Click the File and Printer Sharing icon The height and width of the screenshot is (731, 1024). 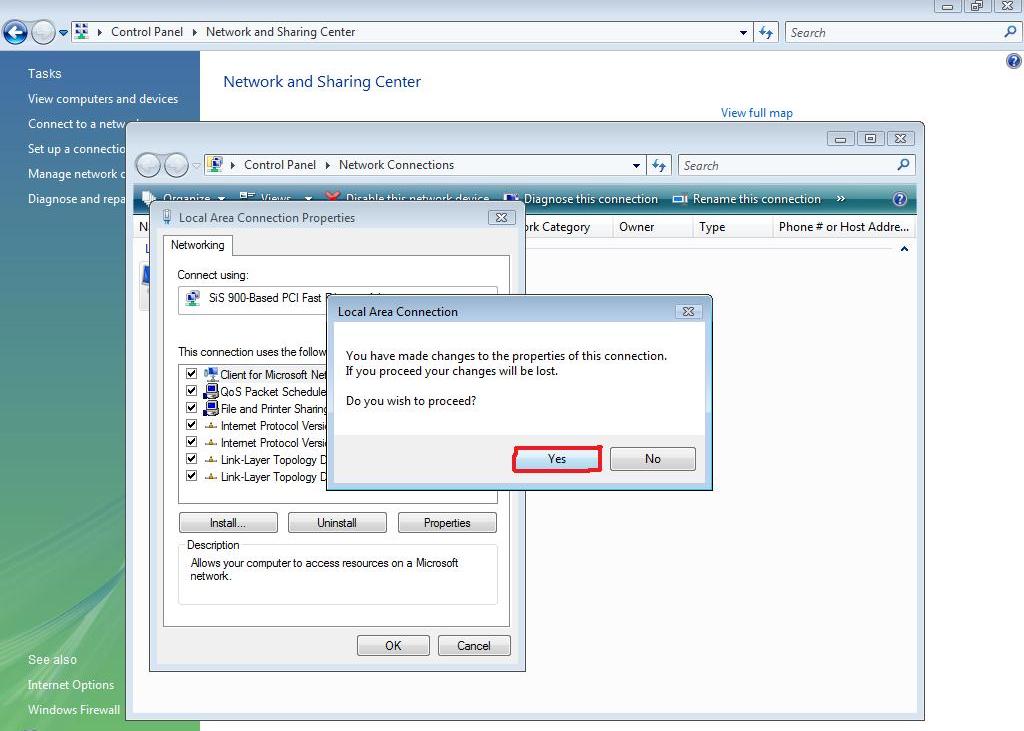pos(210,408)
